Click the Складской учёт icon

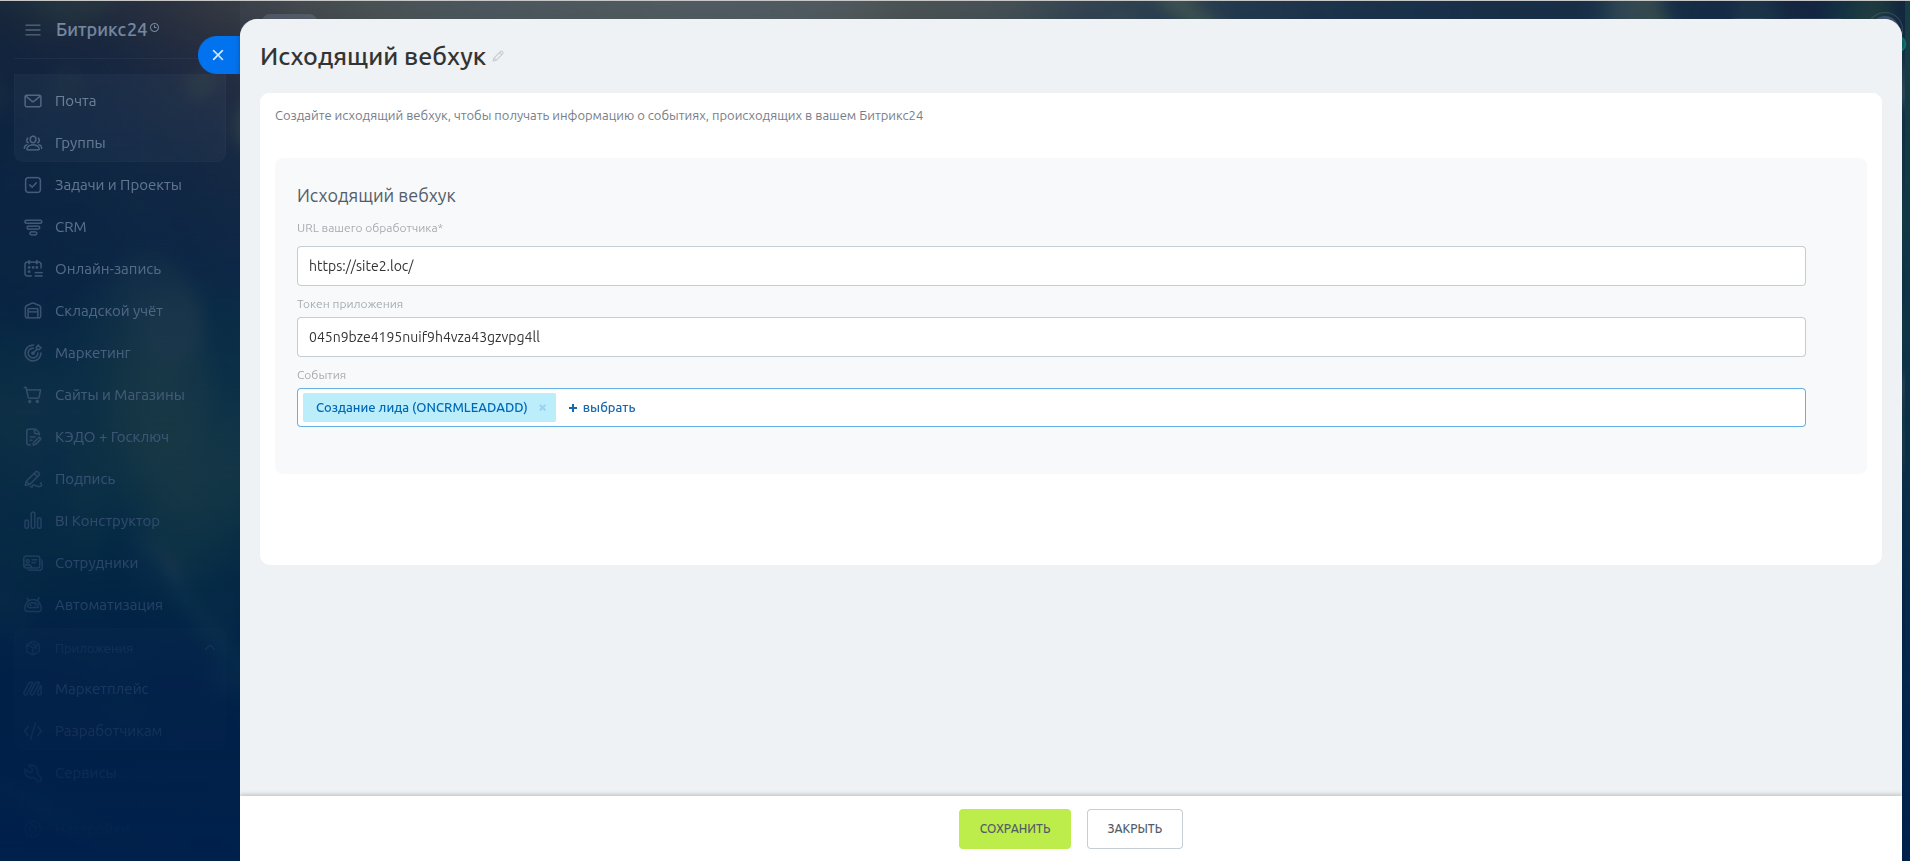[x=33, y=311]
